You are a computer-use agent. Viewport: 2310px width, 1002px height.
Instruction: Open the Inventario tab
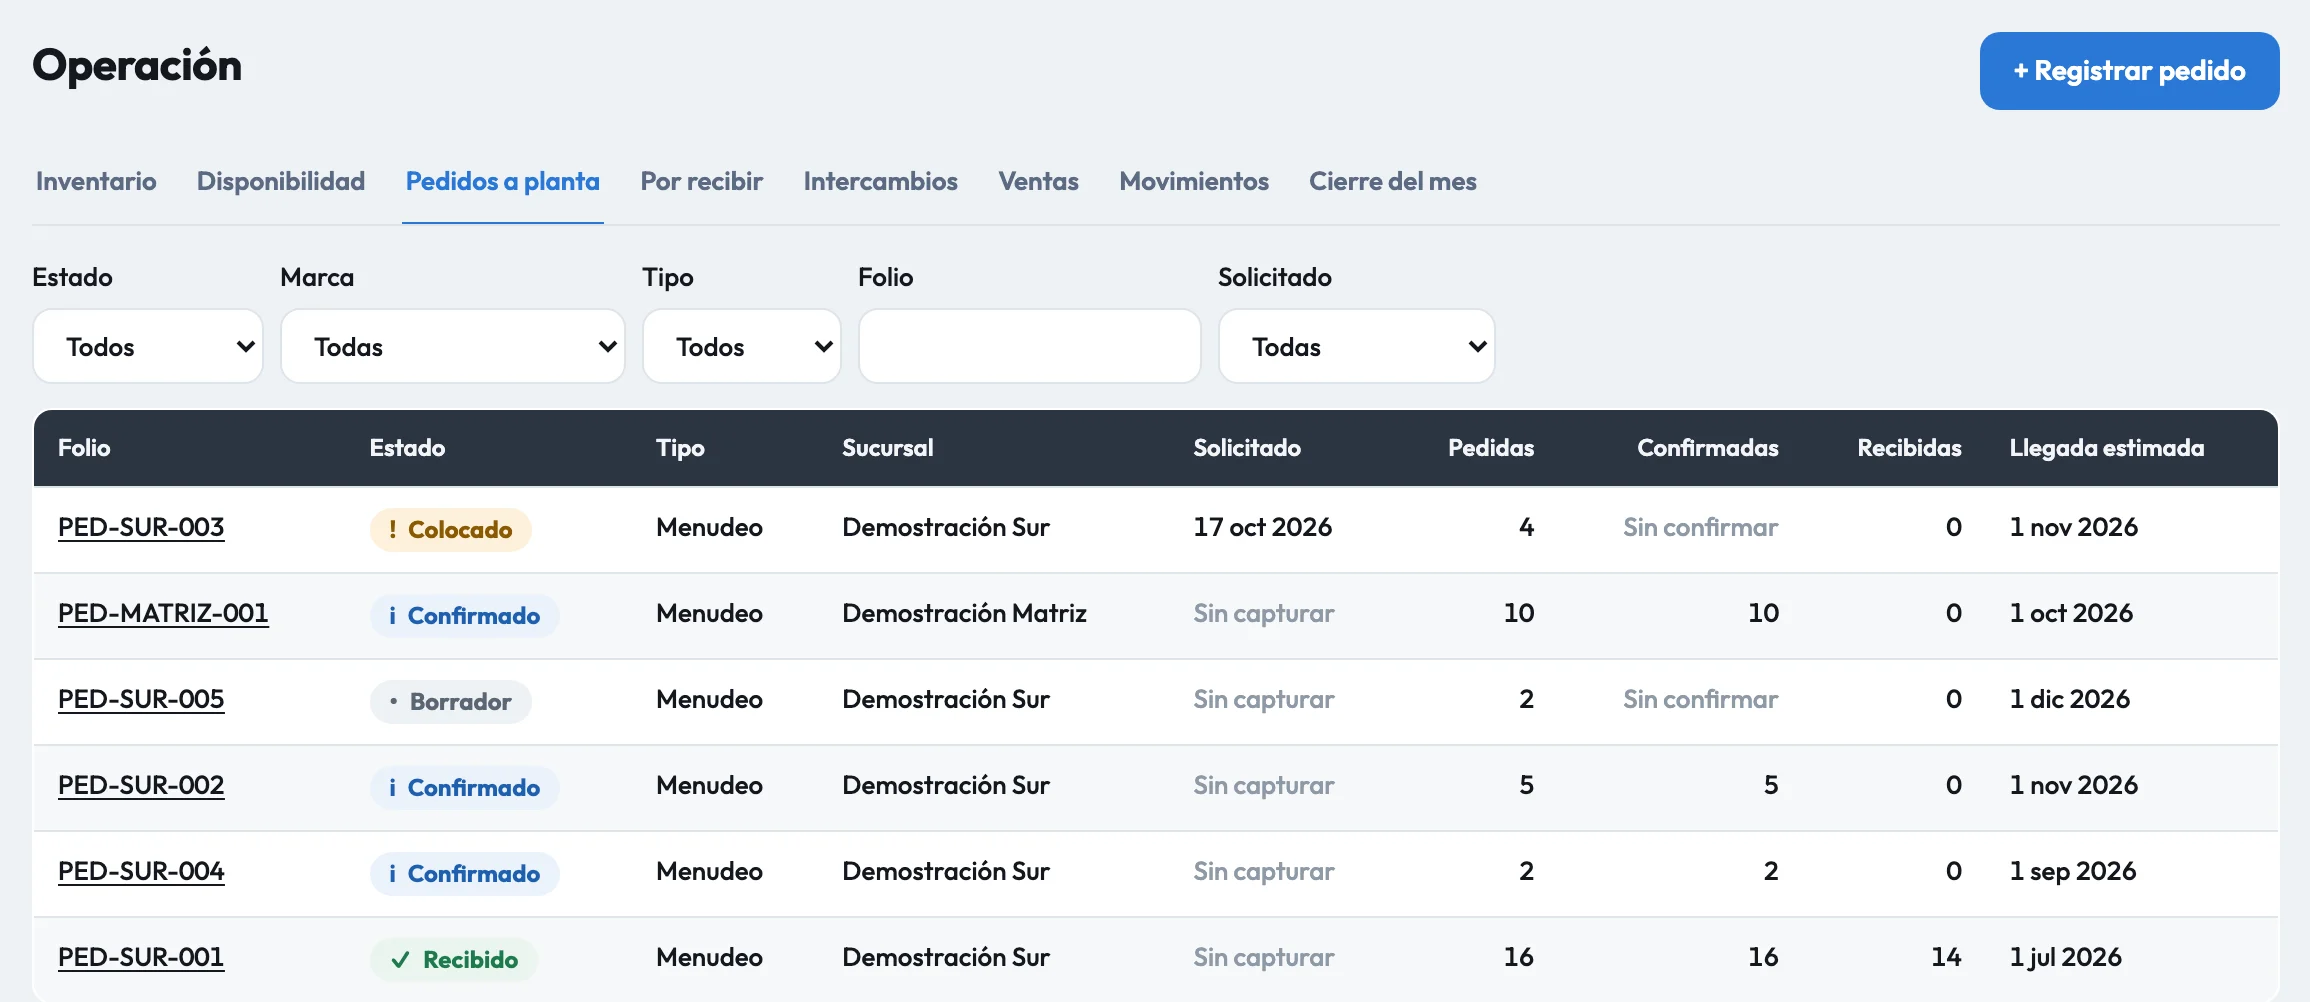pos(96,181)
